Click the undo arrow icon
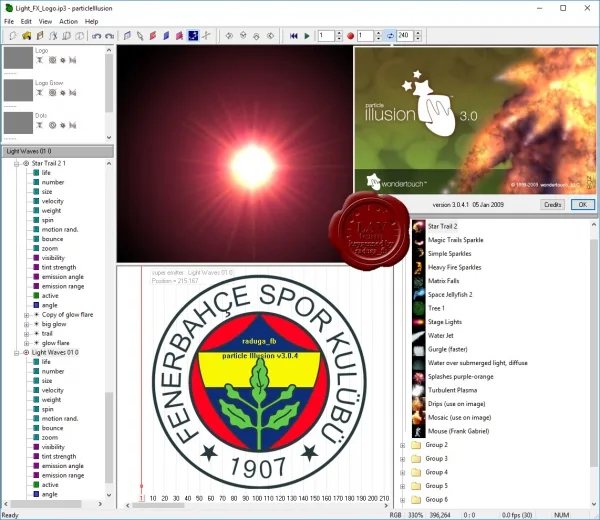This screenshot has height=520, width=600. click(96, 36)
